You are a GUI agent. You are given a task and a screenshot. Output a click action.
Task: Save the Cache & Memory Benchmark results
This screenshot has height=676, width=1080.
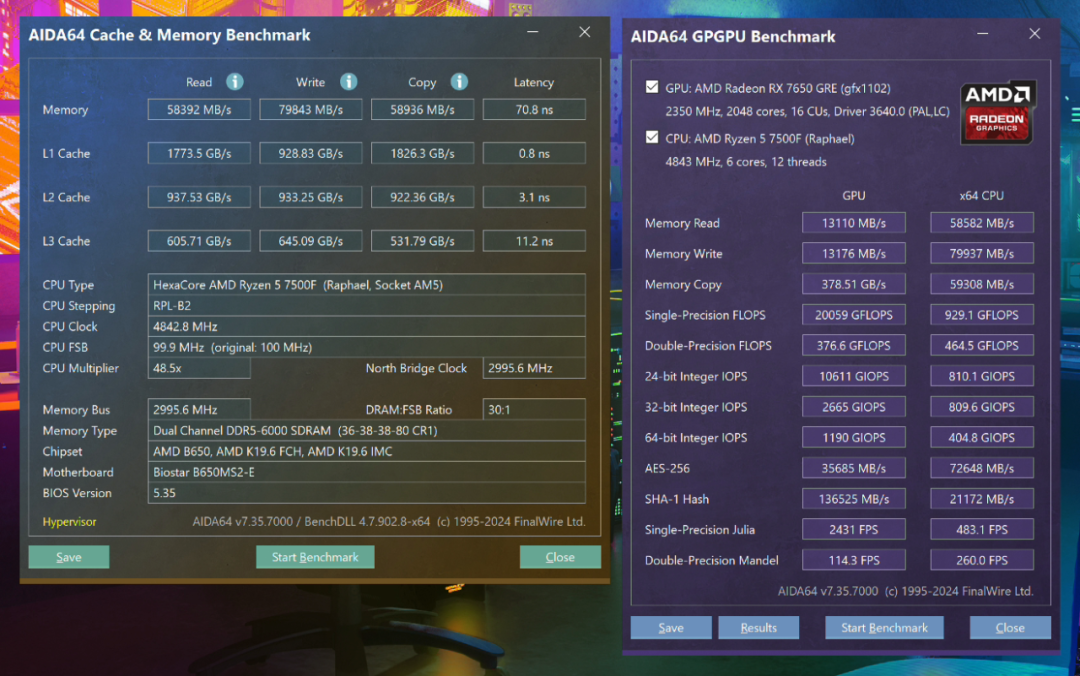point(69,557)
